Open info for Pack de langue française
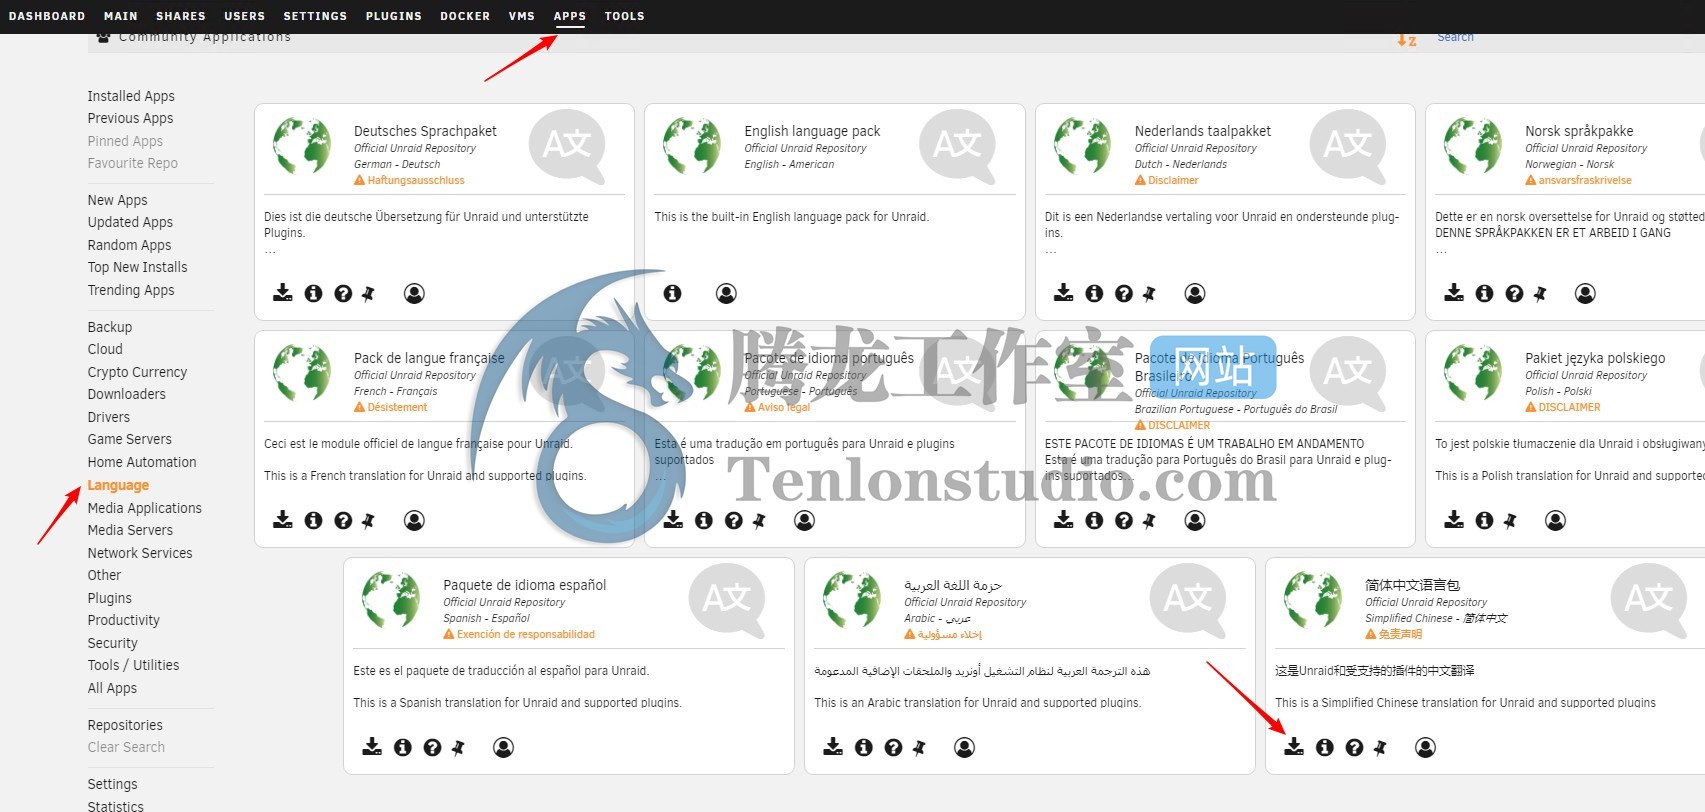Image resolution: width=1705 pixels, height=812 pixels. point(313,520)
